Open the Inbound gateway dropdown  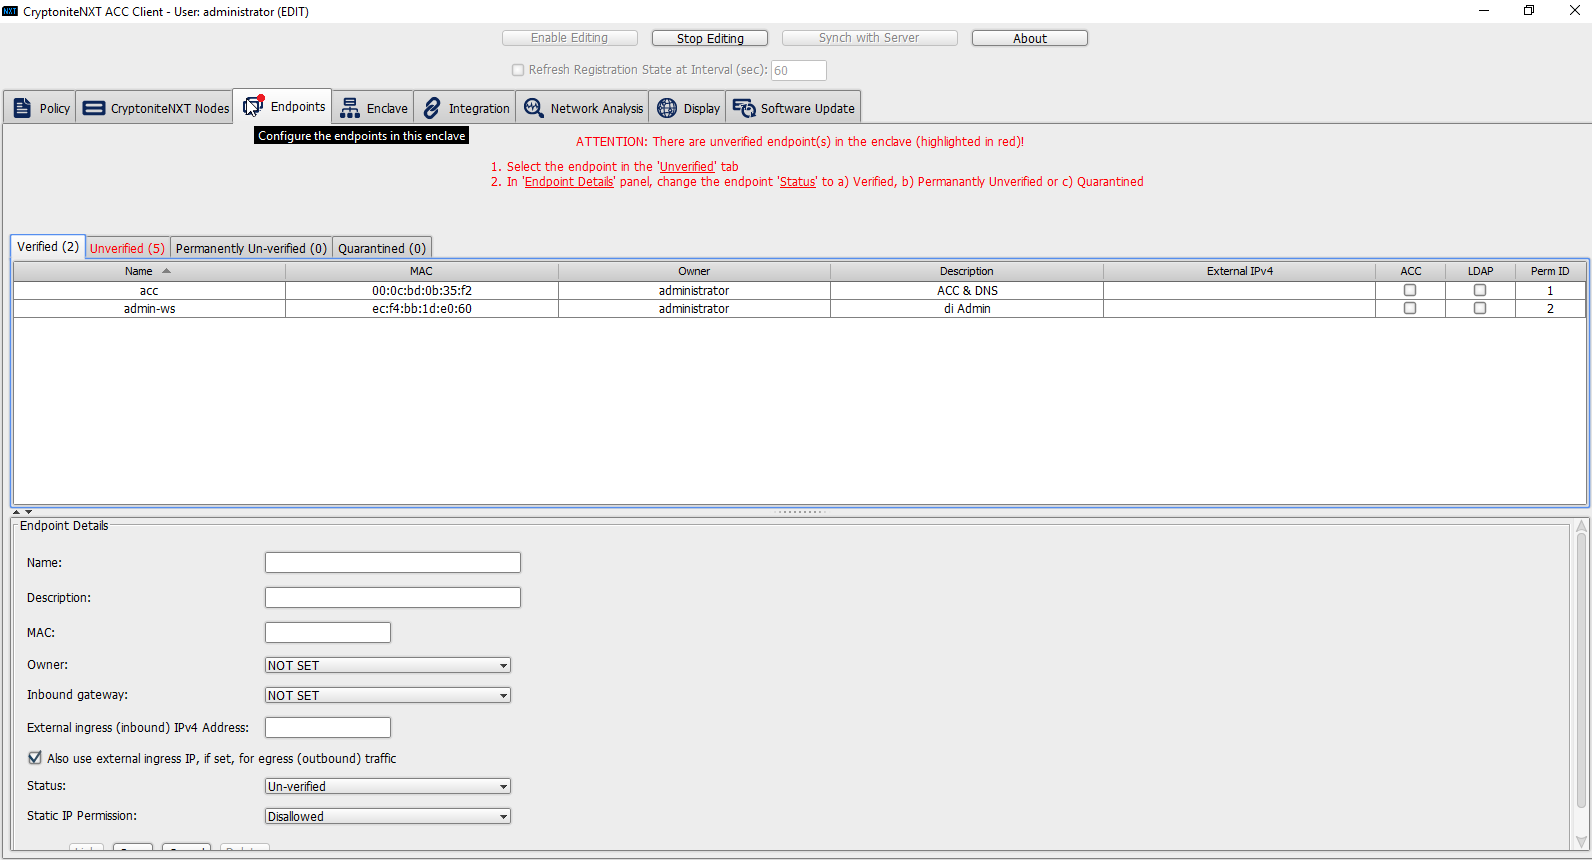388,695
